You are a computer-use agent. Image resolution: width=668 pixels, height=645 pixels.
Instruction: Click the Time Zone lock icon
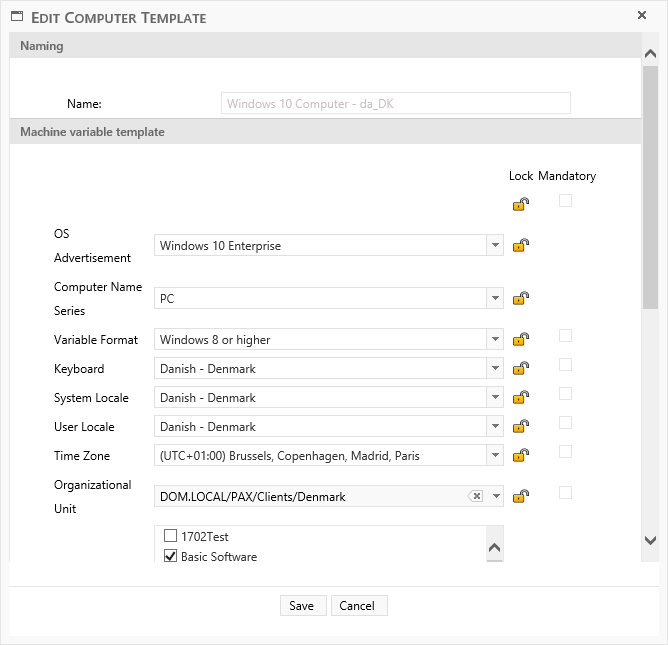(x=521, y=455)
